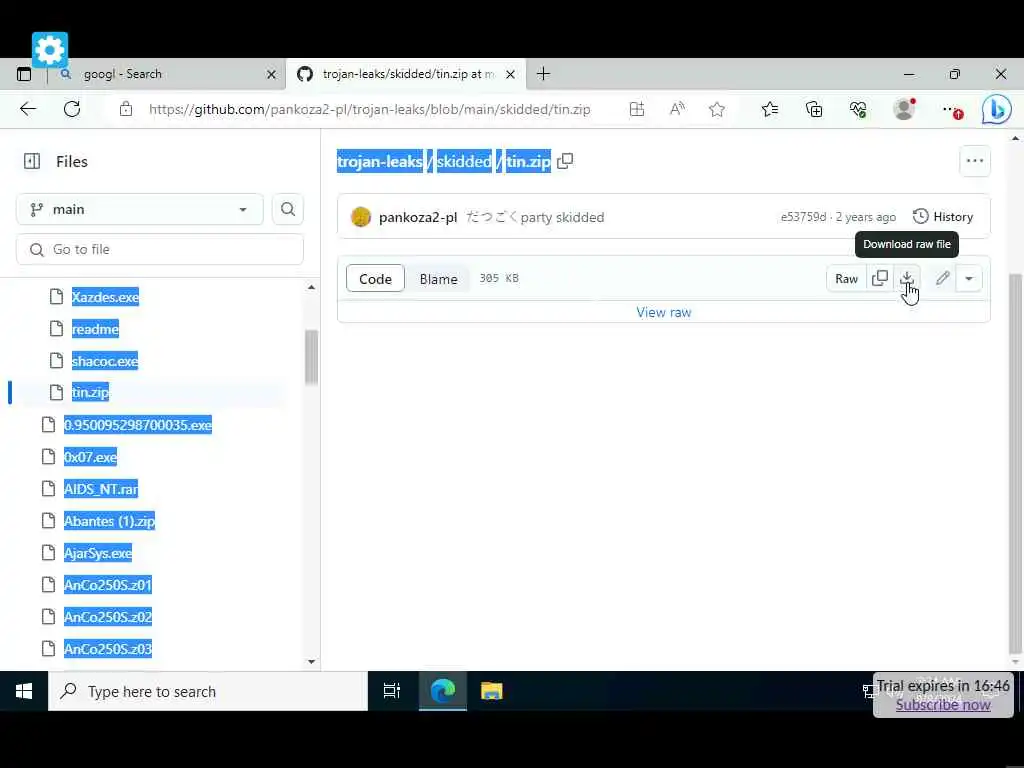Open the Favorites list icon
Image resolution: width=1024 pixels, height=768 pixels.
(770, 109)
